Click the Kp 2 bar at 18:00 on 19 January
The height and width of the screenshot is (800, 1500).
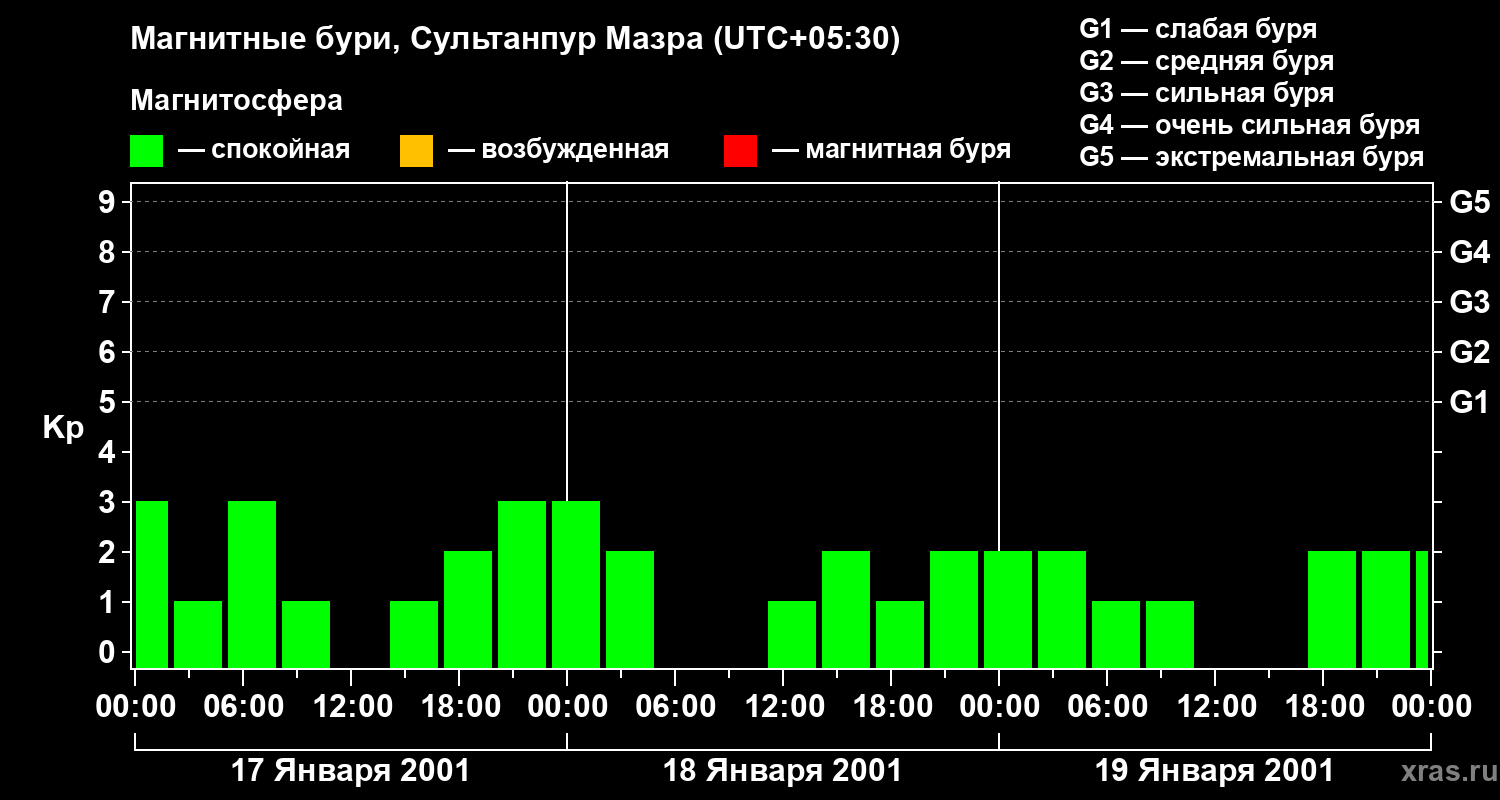click(x=1332, y=609)
